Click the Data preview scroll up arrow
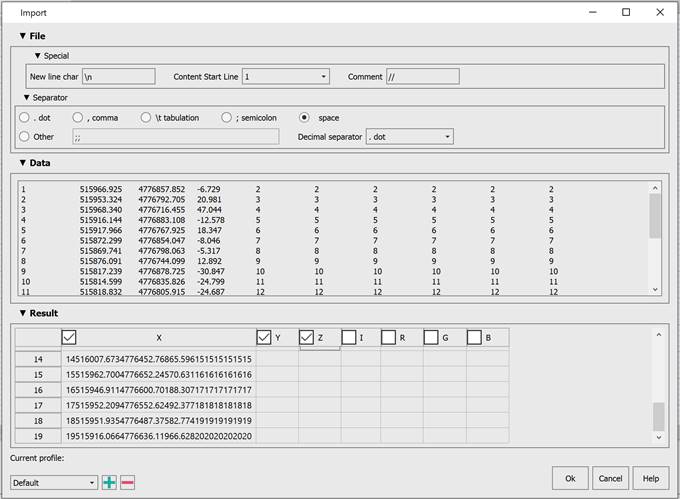The image size is (680, 499). (655, 188)
